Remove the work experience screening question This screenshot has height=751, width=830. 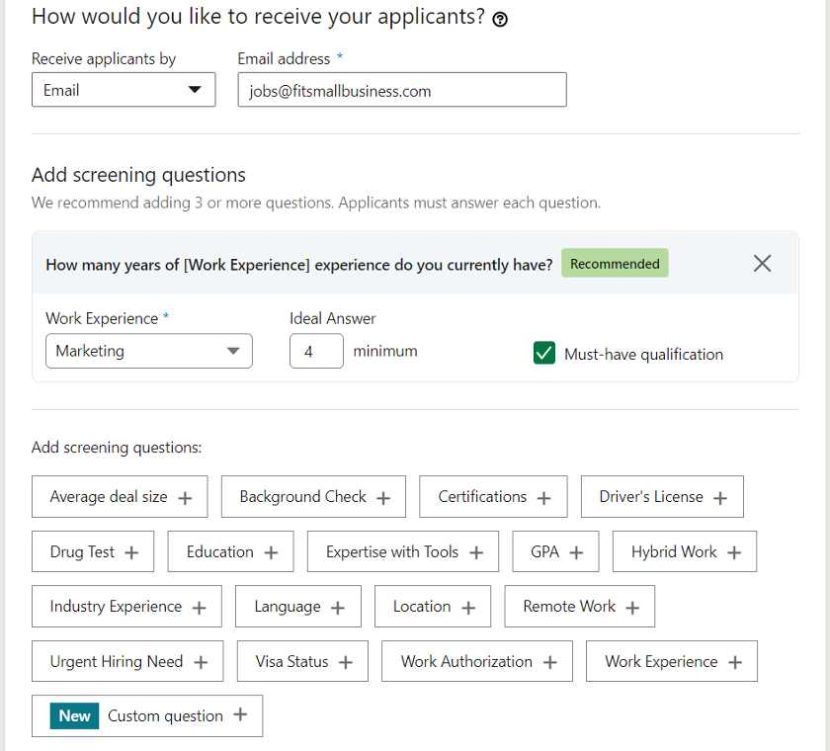tap(762, 264)
